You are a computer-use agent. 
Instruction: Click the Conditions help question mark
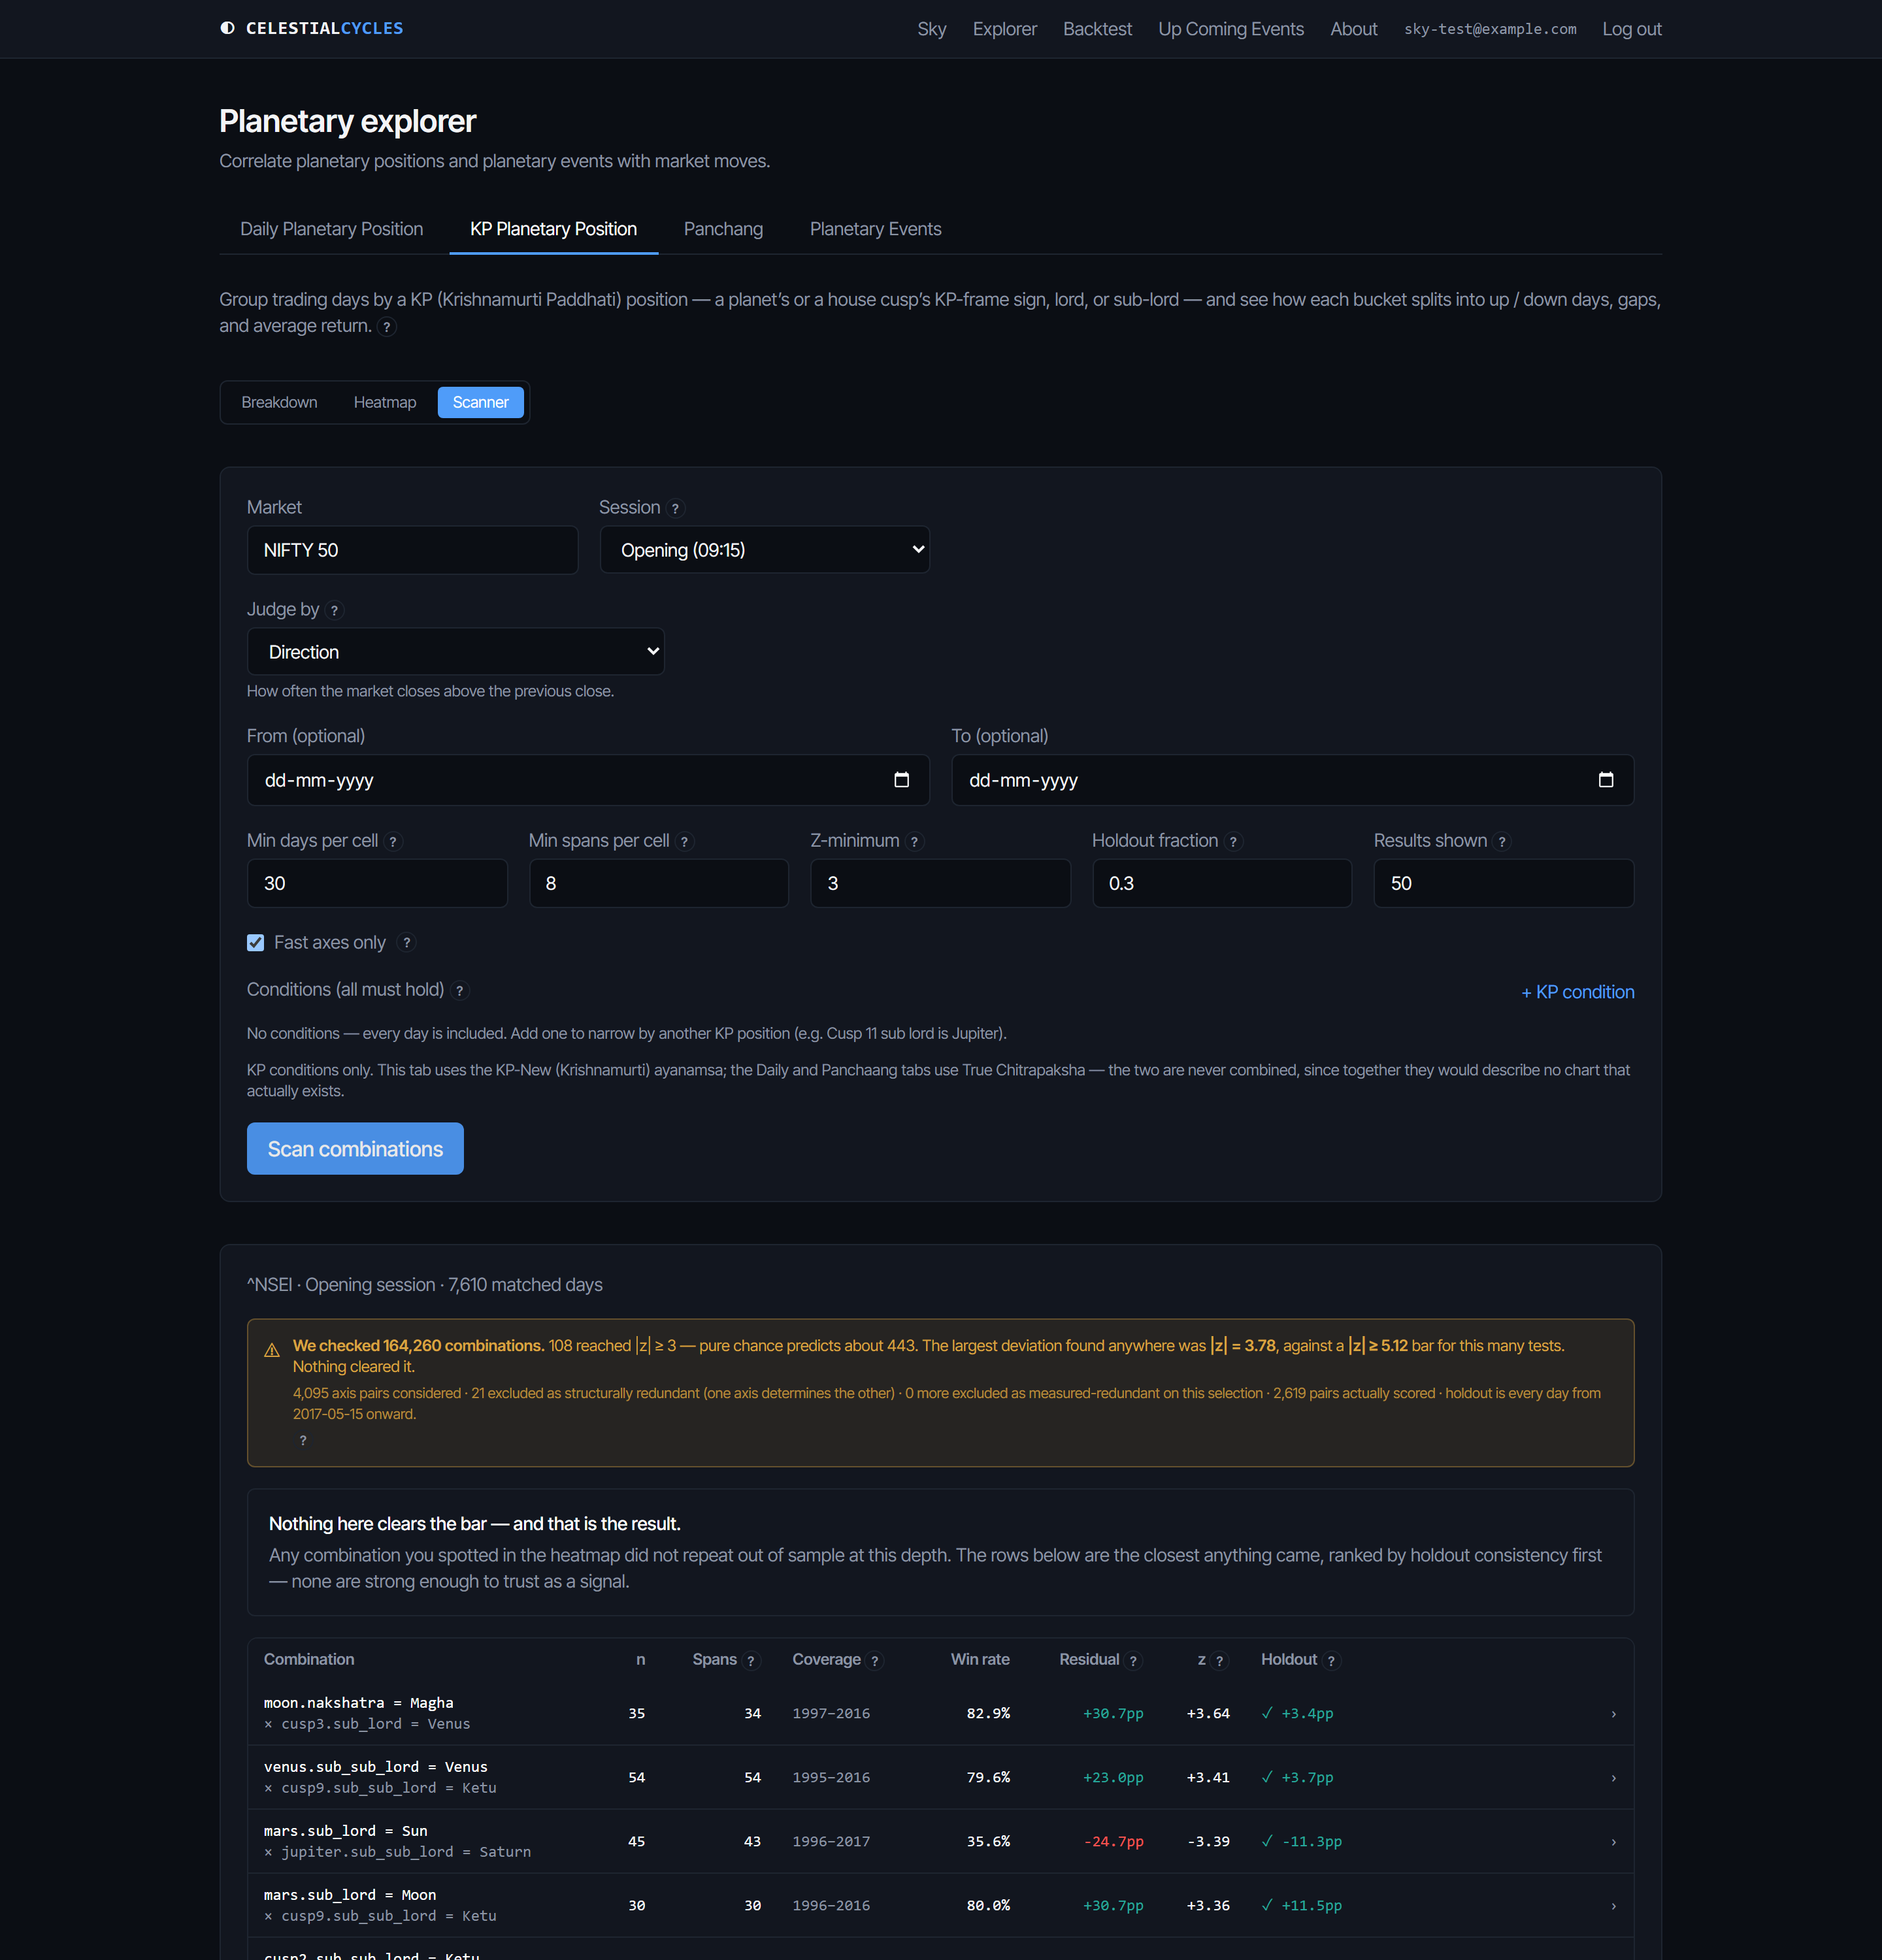pos(460,991)
